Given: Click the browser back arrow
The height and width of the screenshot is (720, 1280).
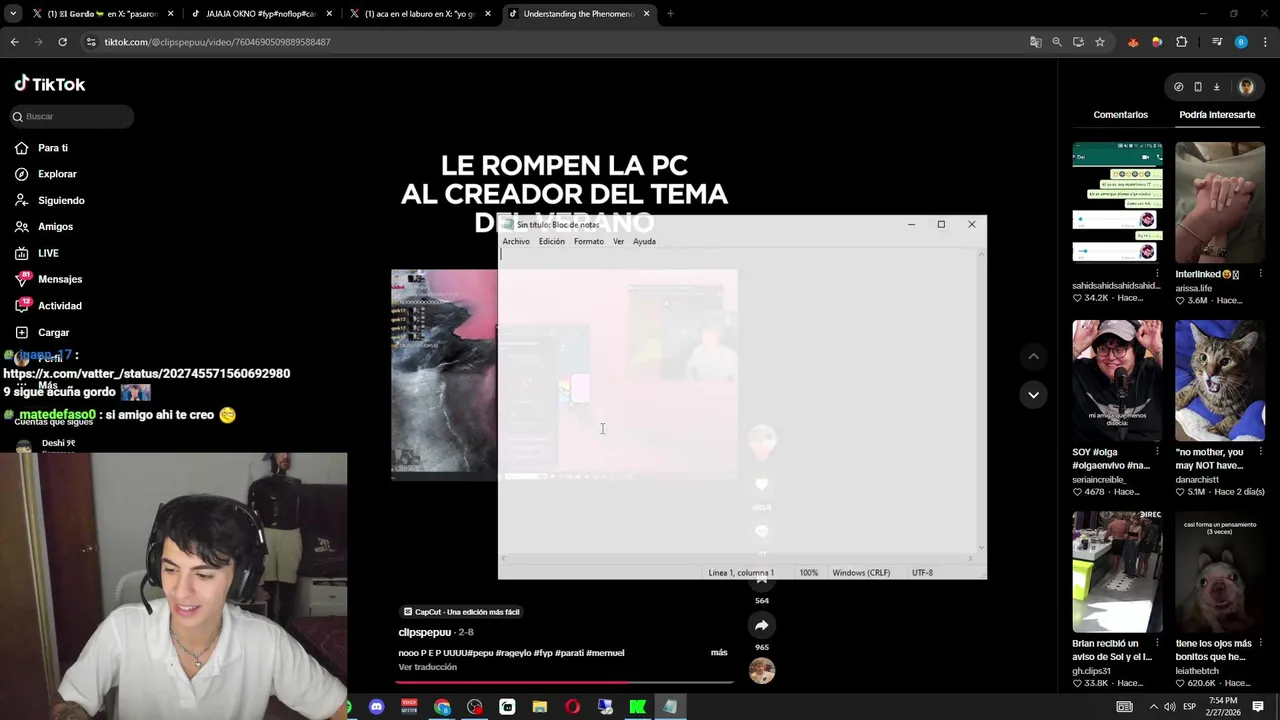Looking at the screenshot, I should point(14,42).
